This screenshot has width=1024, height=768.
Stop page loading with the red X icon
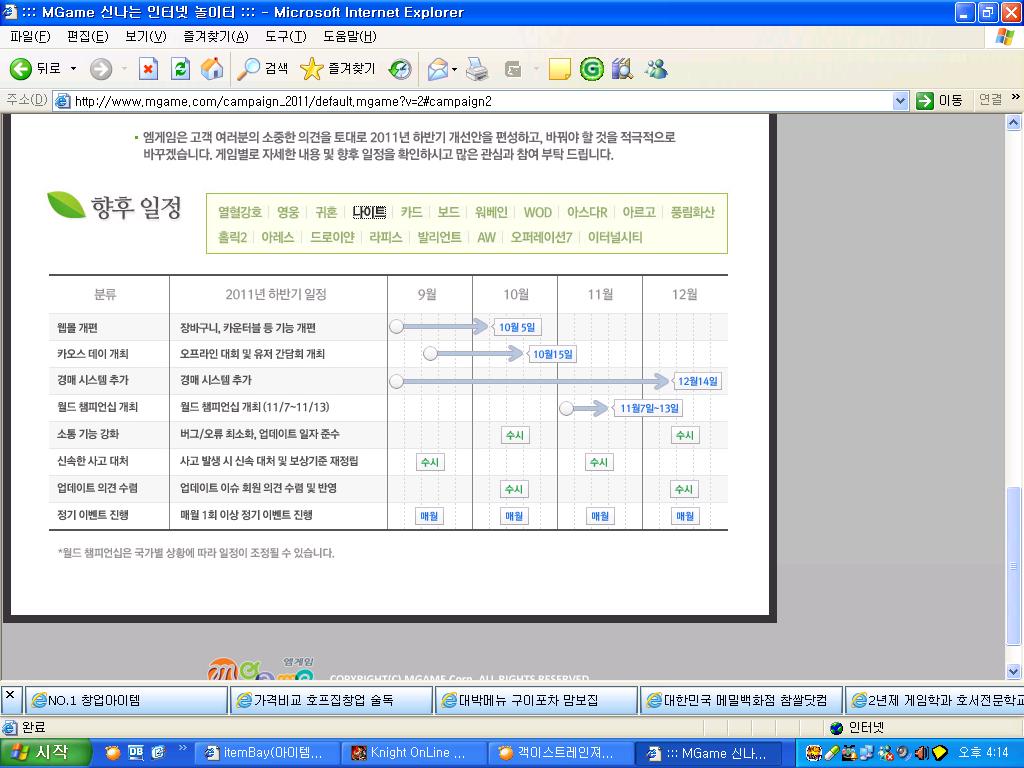(x=149, y=69)
